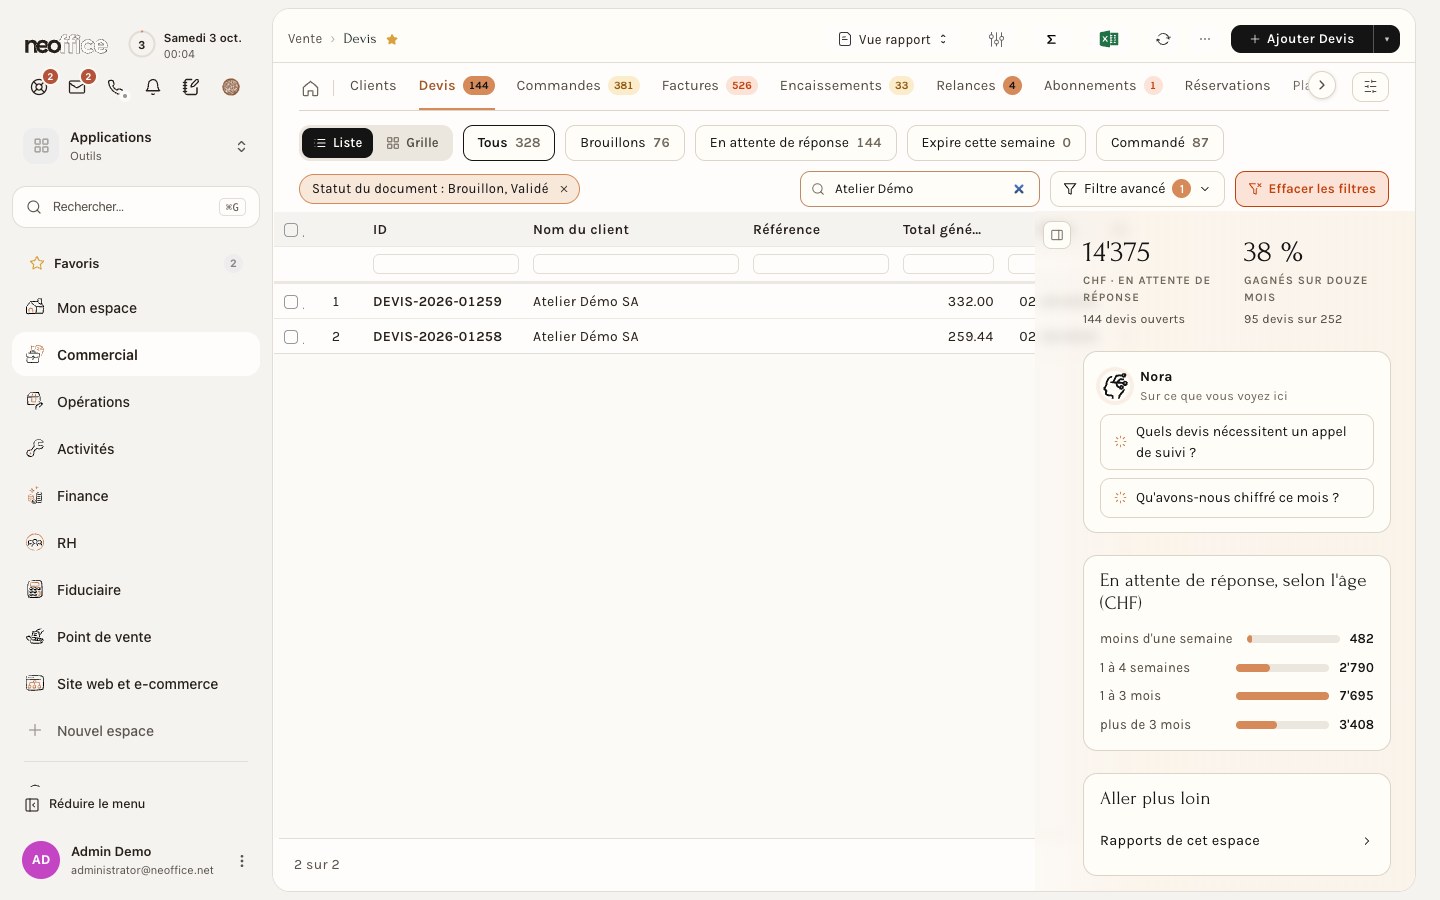Image resolution: width=1440 pixels, height=900 pixels.
Task: Export the list with Excel icon
Action: (x=1108, y=39)
